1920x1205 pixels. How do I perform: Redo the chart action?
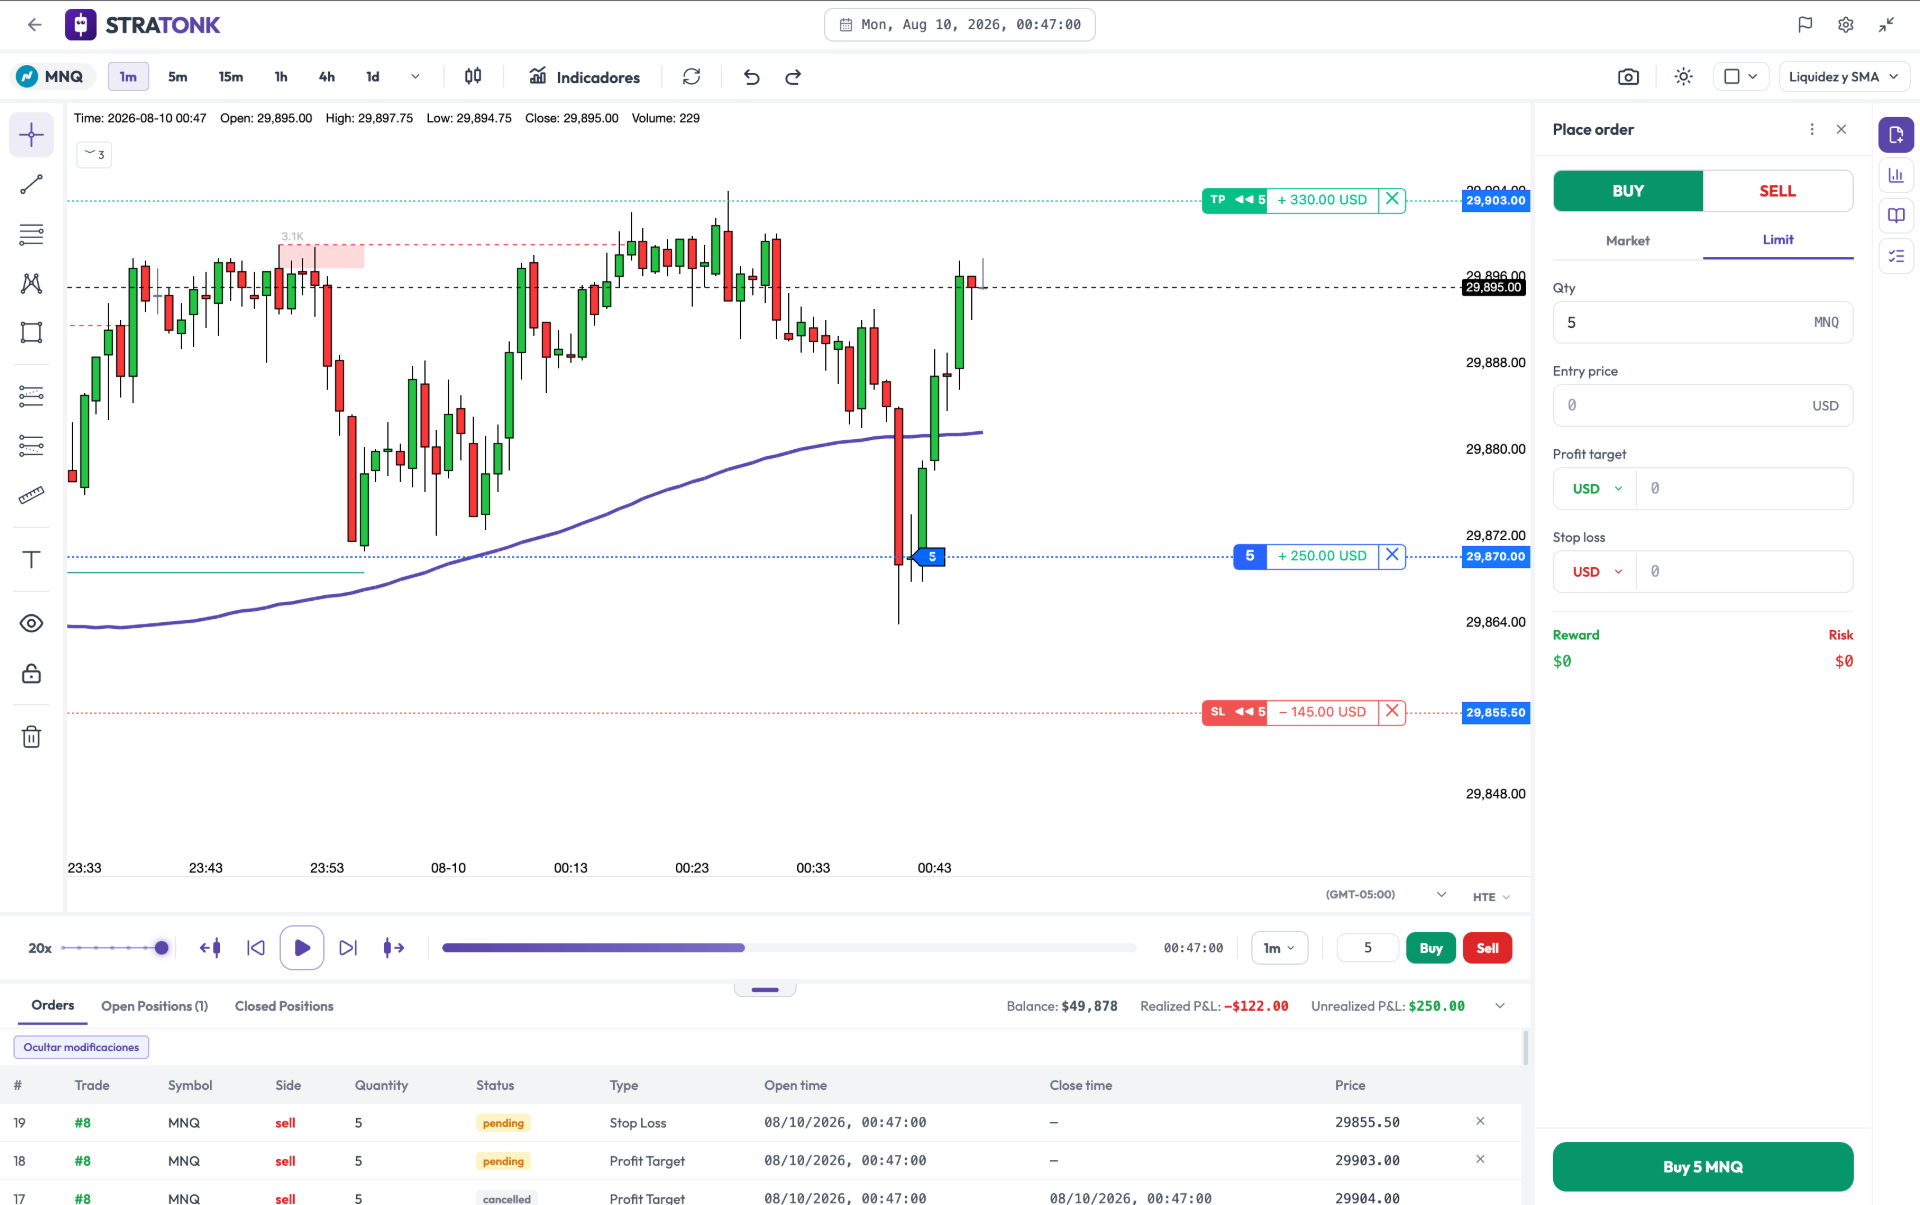coord(793,77)
